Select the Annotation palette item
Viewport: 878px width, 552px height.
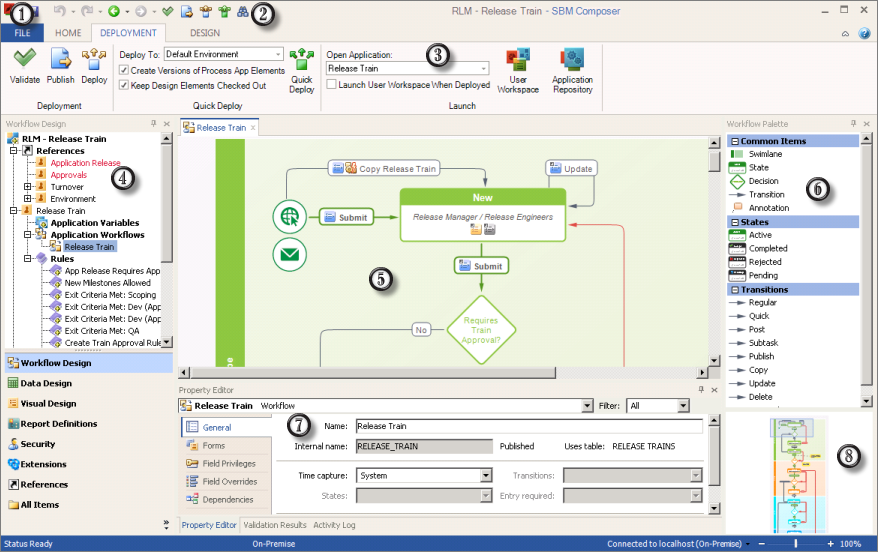(x=769, y=208)
